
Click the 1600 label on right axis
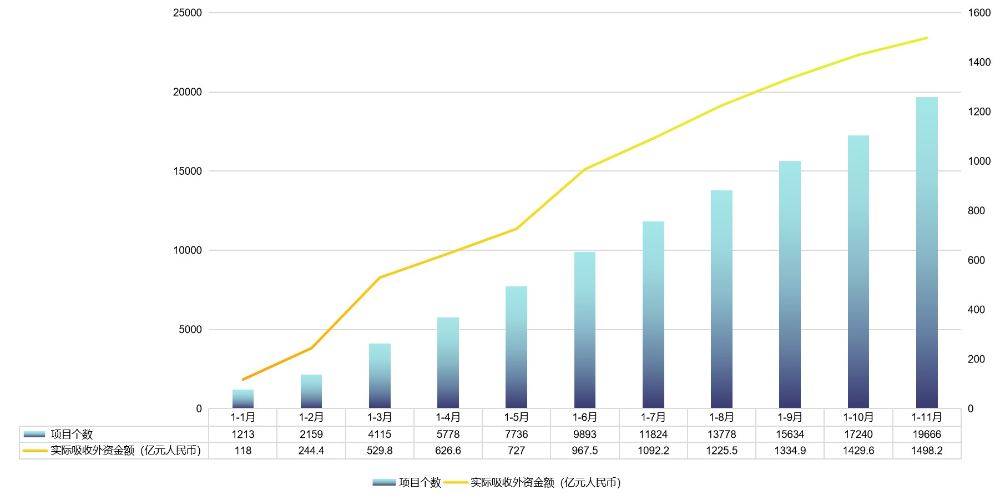pos(979,13)
